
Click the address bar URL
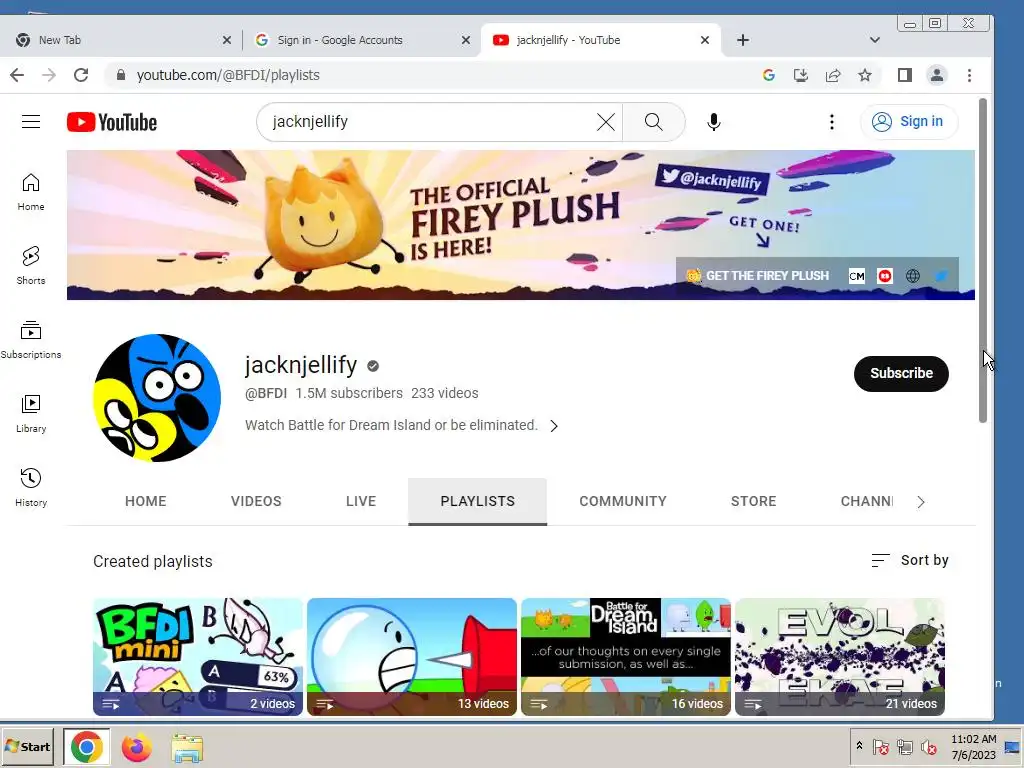click(228, 75)
